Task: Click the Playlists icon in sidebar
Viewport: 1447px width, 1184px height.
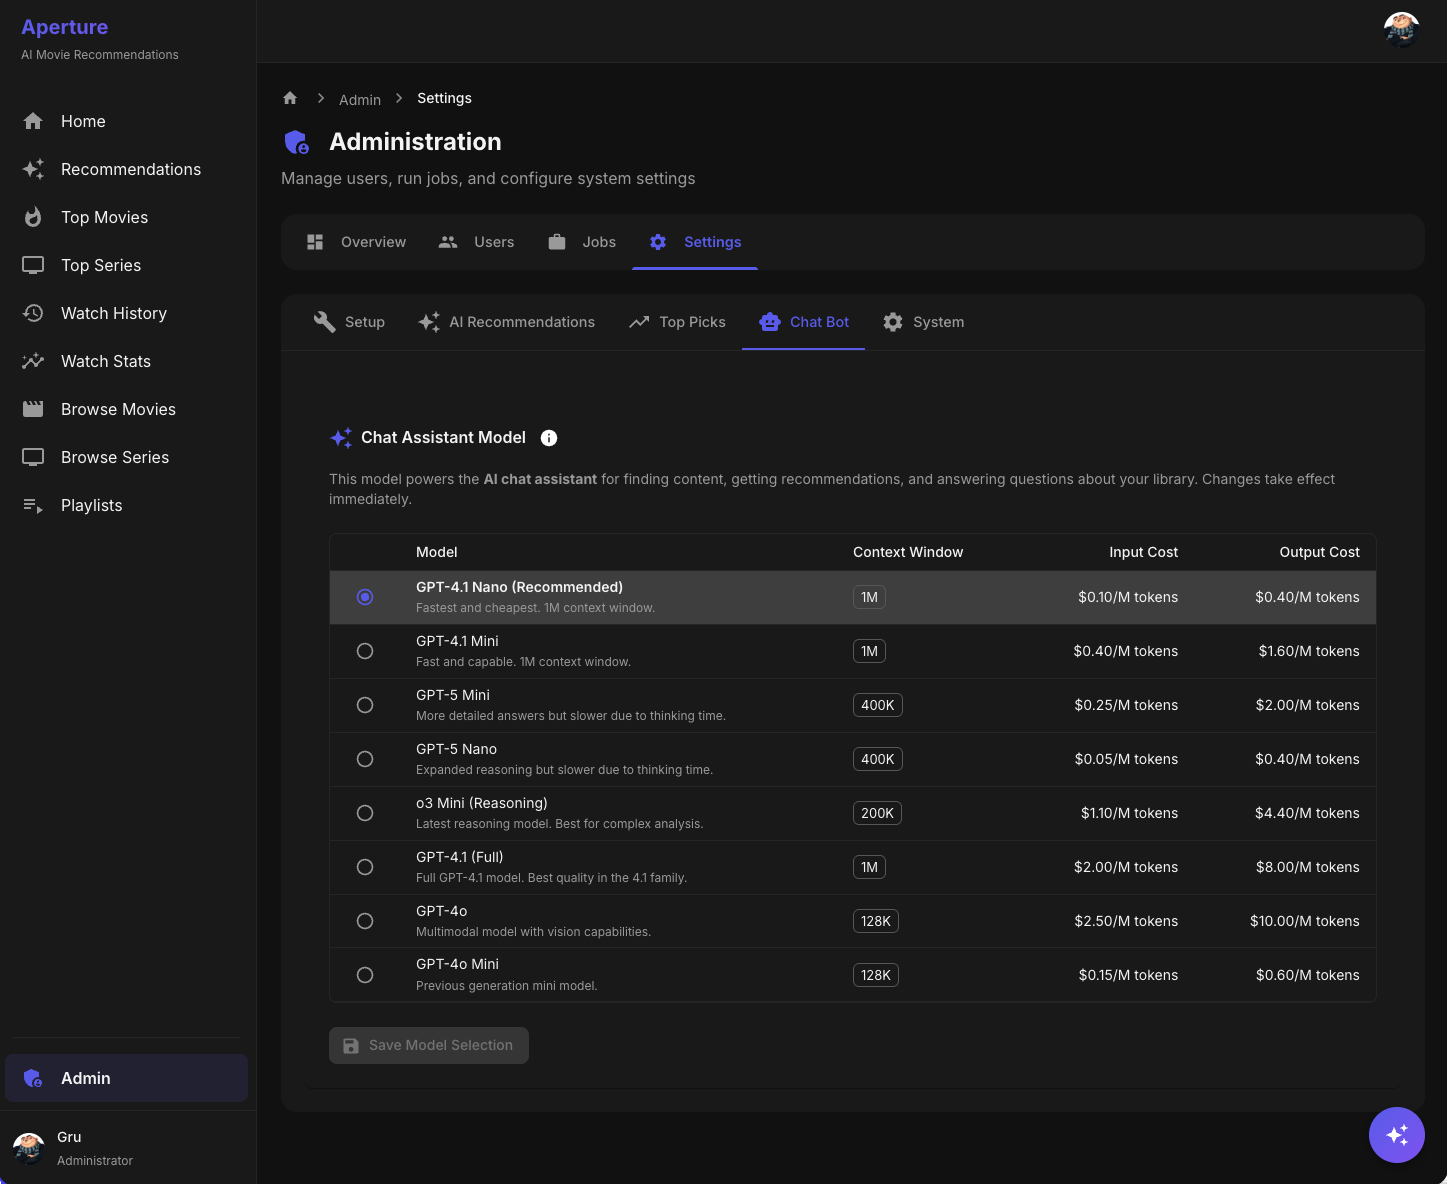Action: click(33, 505)
